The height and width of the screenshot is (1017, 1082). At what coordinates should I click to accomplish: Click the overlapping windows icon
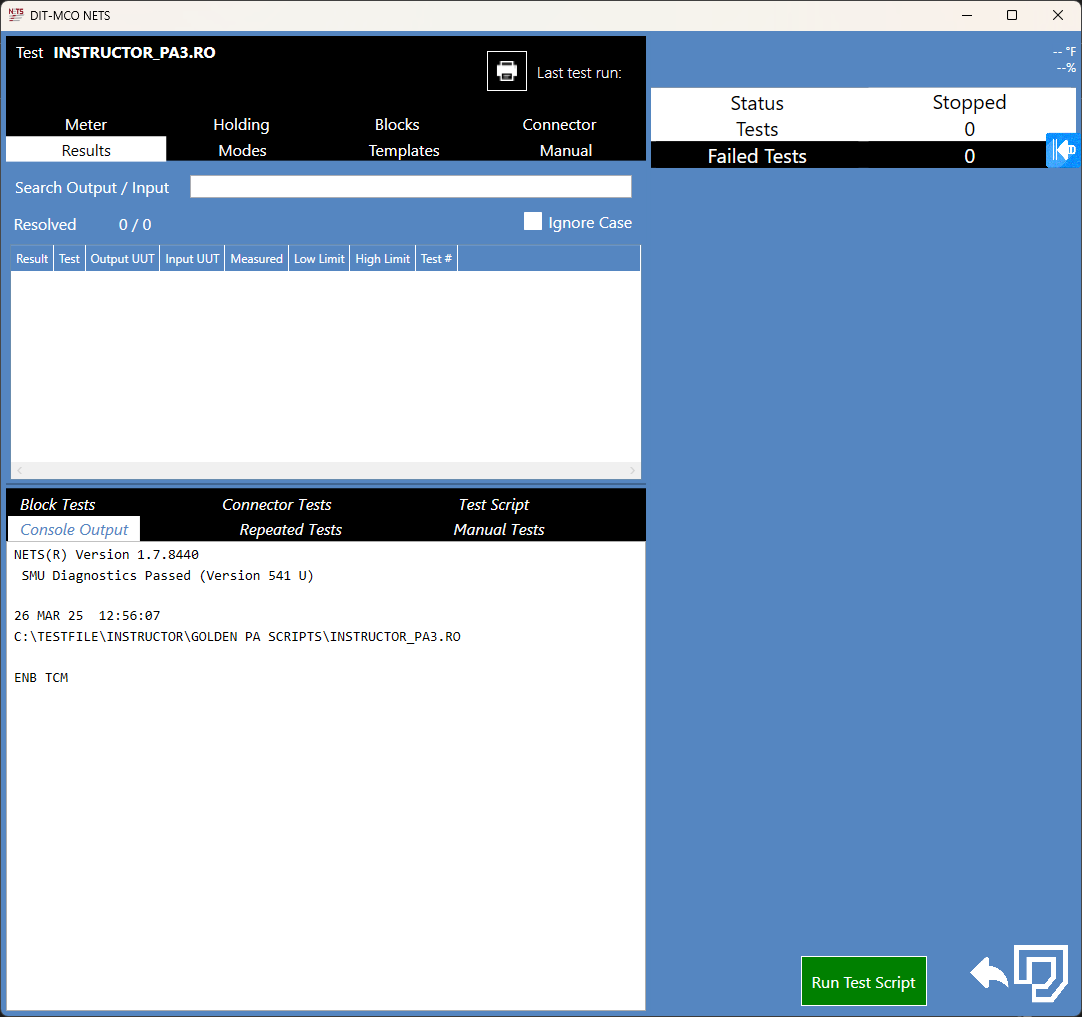(1041, 973)
